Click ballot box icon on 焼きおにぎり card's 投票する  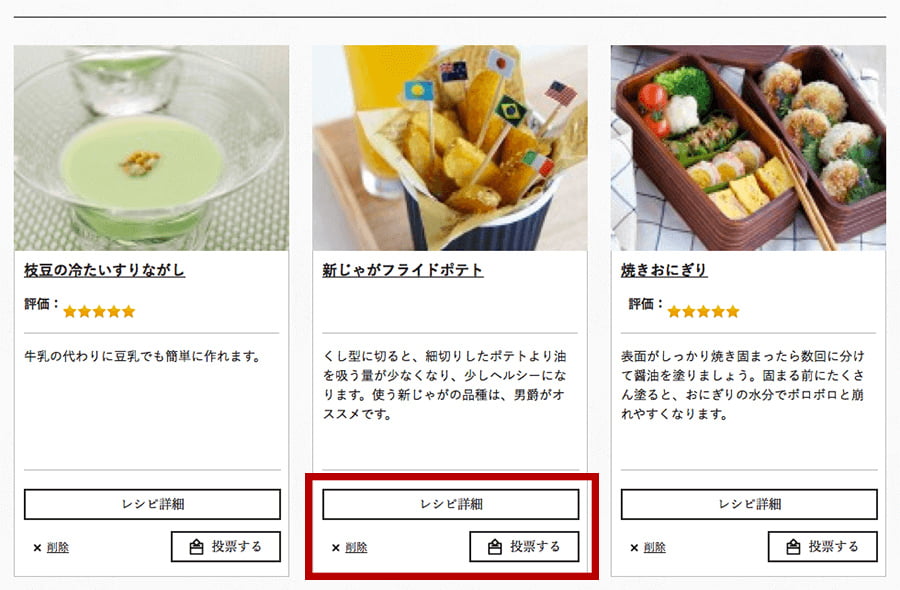(x=793, y=546)
